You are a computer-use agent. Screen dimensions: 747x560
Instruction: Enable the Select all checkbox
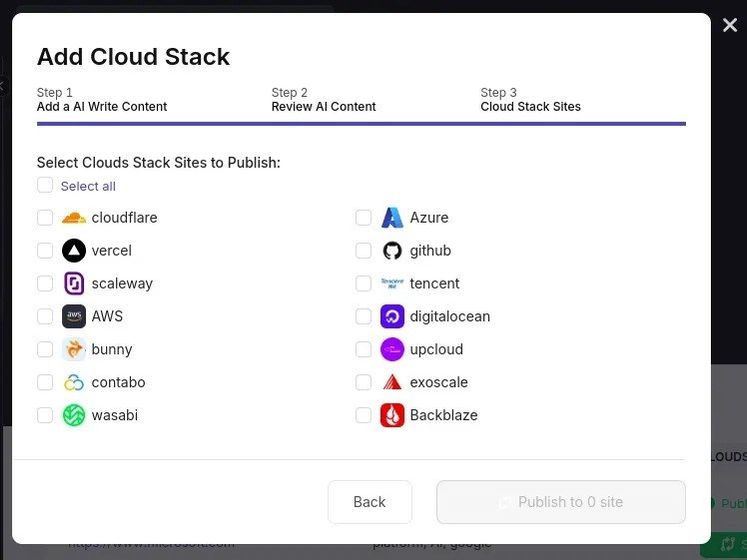[x=45, y=185]
